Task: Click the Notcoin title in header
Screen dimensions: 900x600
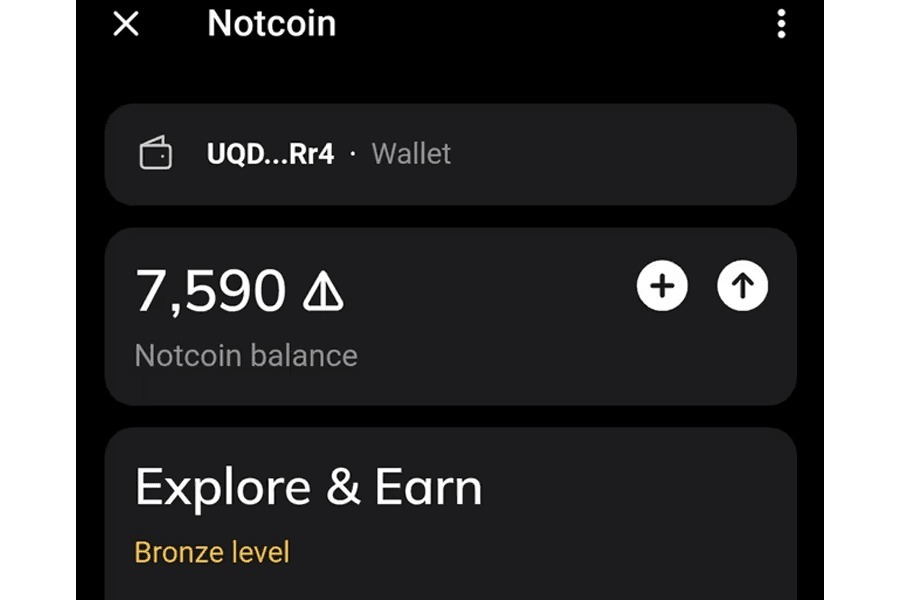Action: tap(271, 24)
